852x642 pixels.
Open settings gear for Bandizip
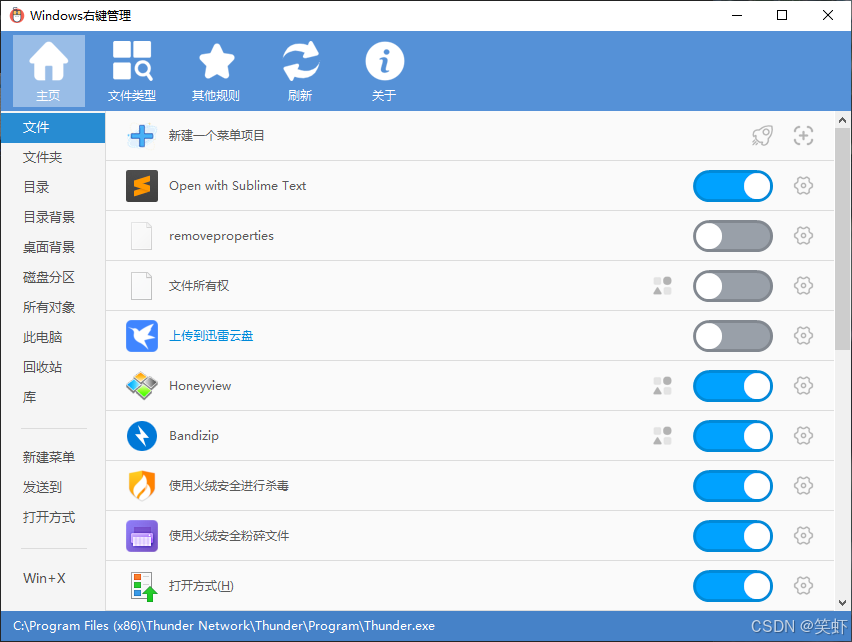[x=803, y=436]
